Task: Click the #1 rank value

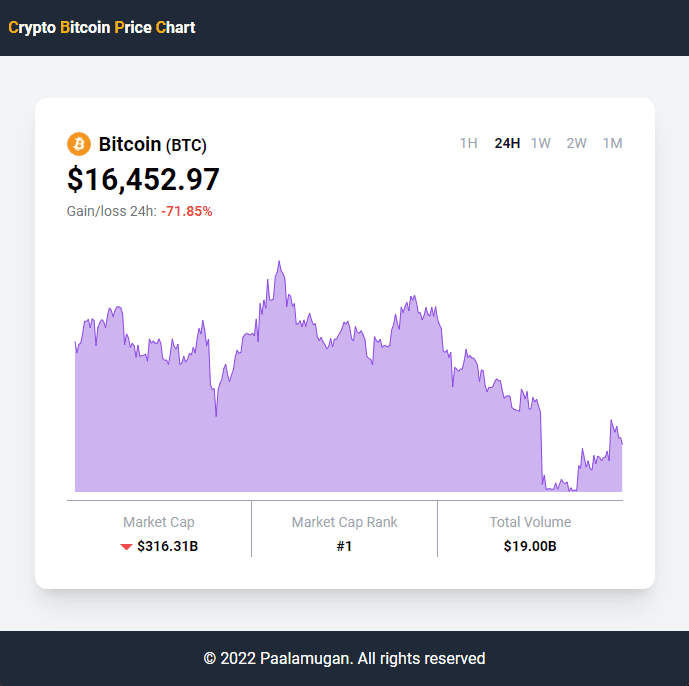Action: point(344,546)
